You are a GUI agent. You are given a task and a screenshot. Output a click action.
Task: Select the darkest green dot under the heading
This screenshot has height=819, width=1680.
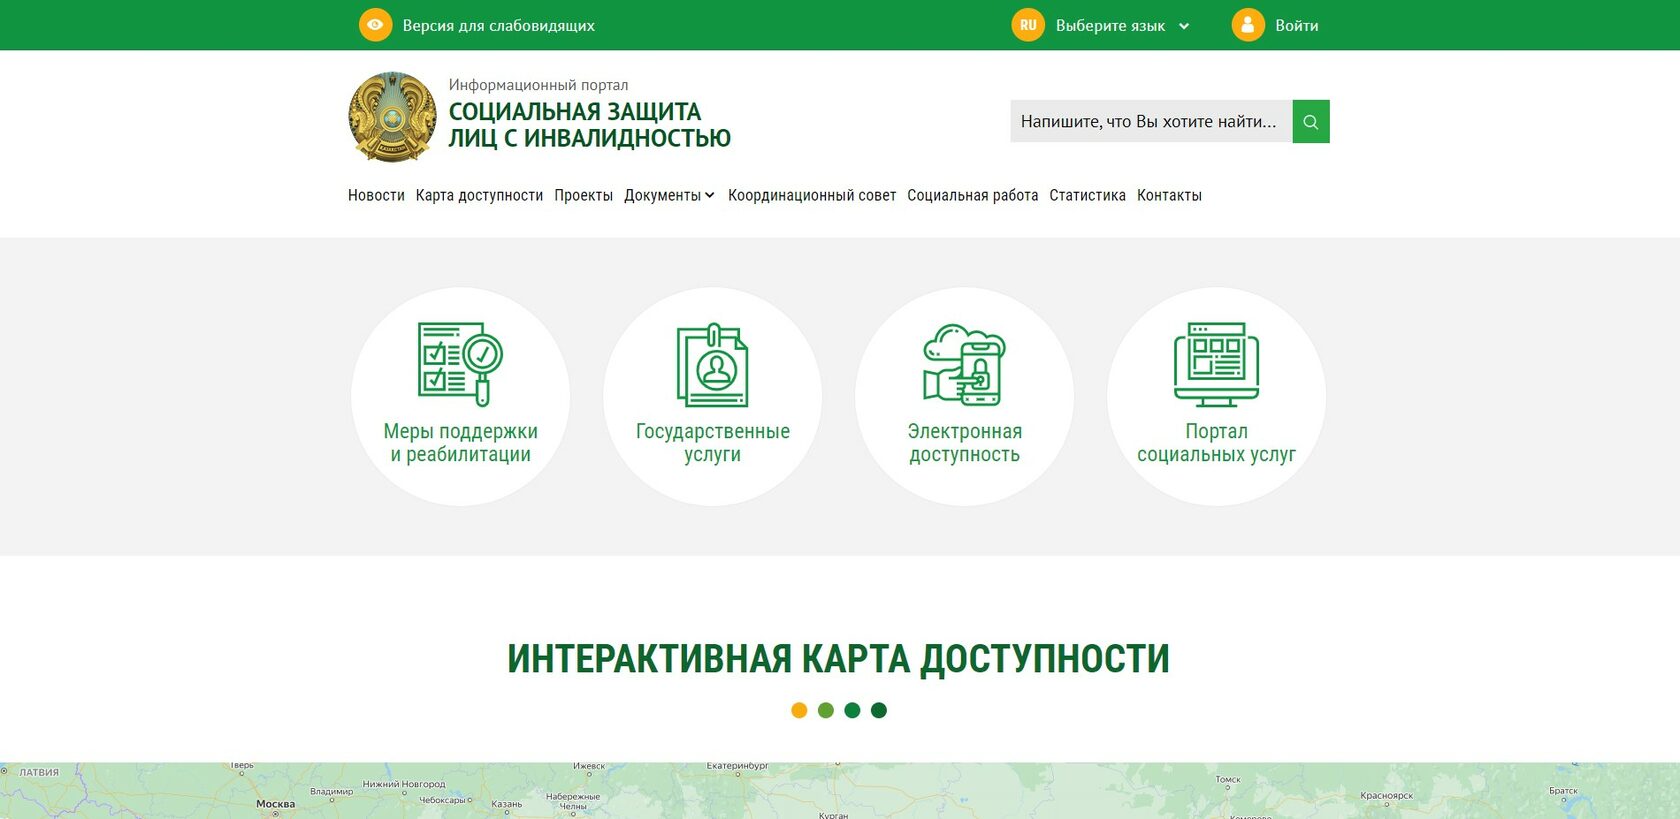[x=879, y=710]
